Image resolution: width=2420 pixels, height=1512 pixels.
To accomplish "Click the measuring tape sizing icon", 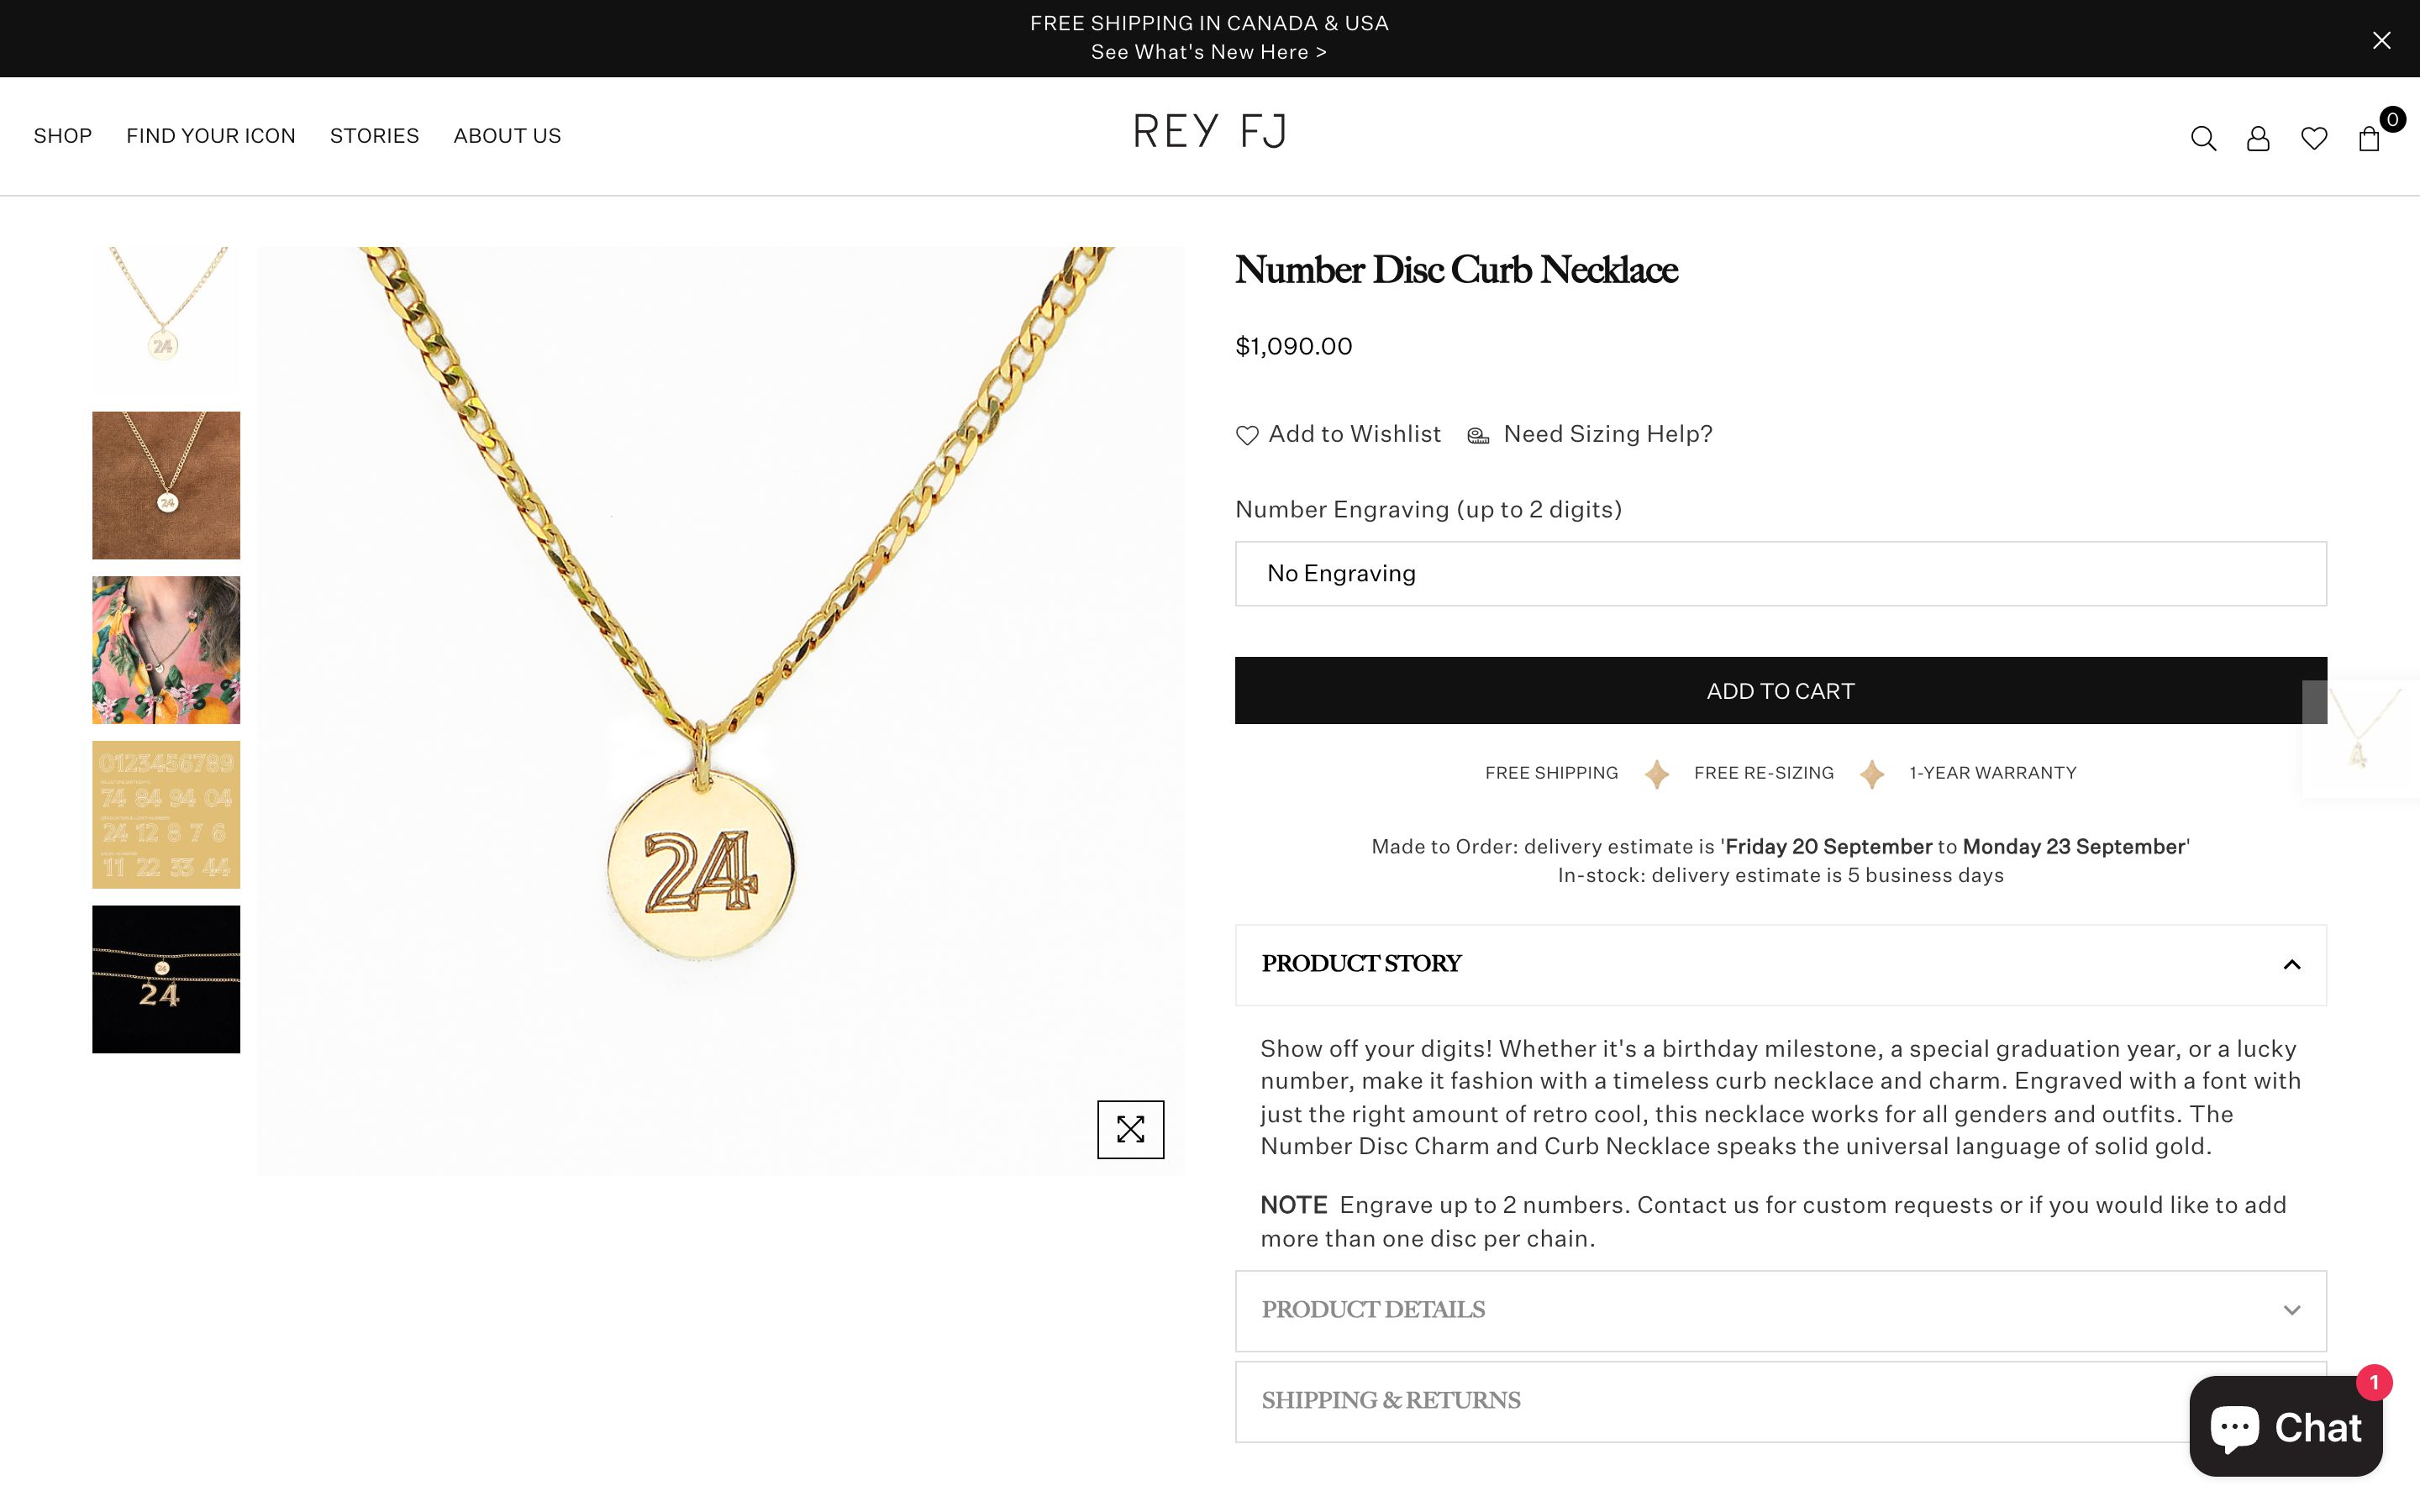I will pos(1476,435).
